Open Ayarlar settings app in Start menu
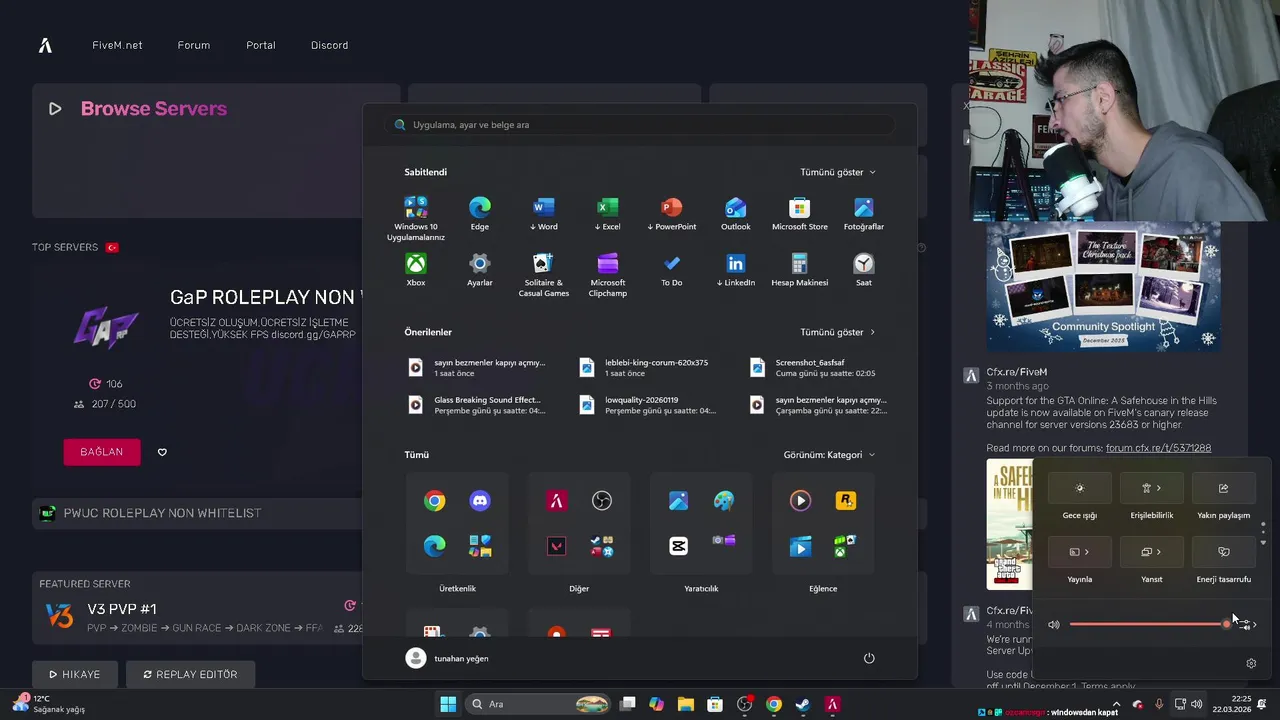 click(480, 270)
